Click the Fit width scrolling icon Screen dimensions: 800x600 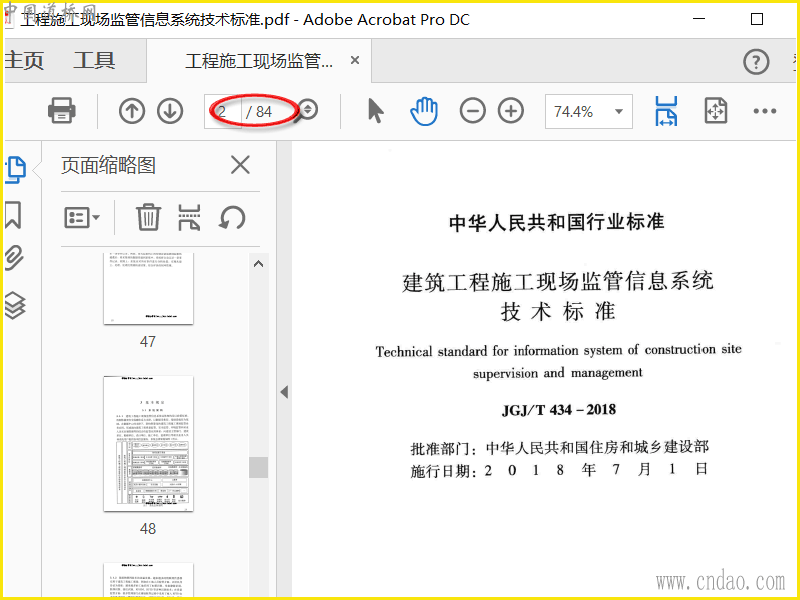(666, 111)
